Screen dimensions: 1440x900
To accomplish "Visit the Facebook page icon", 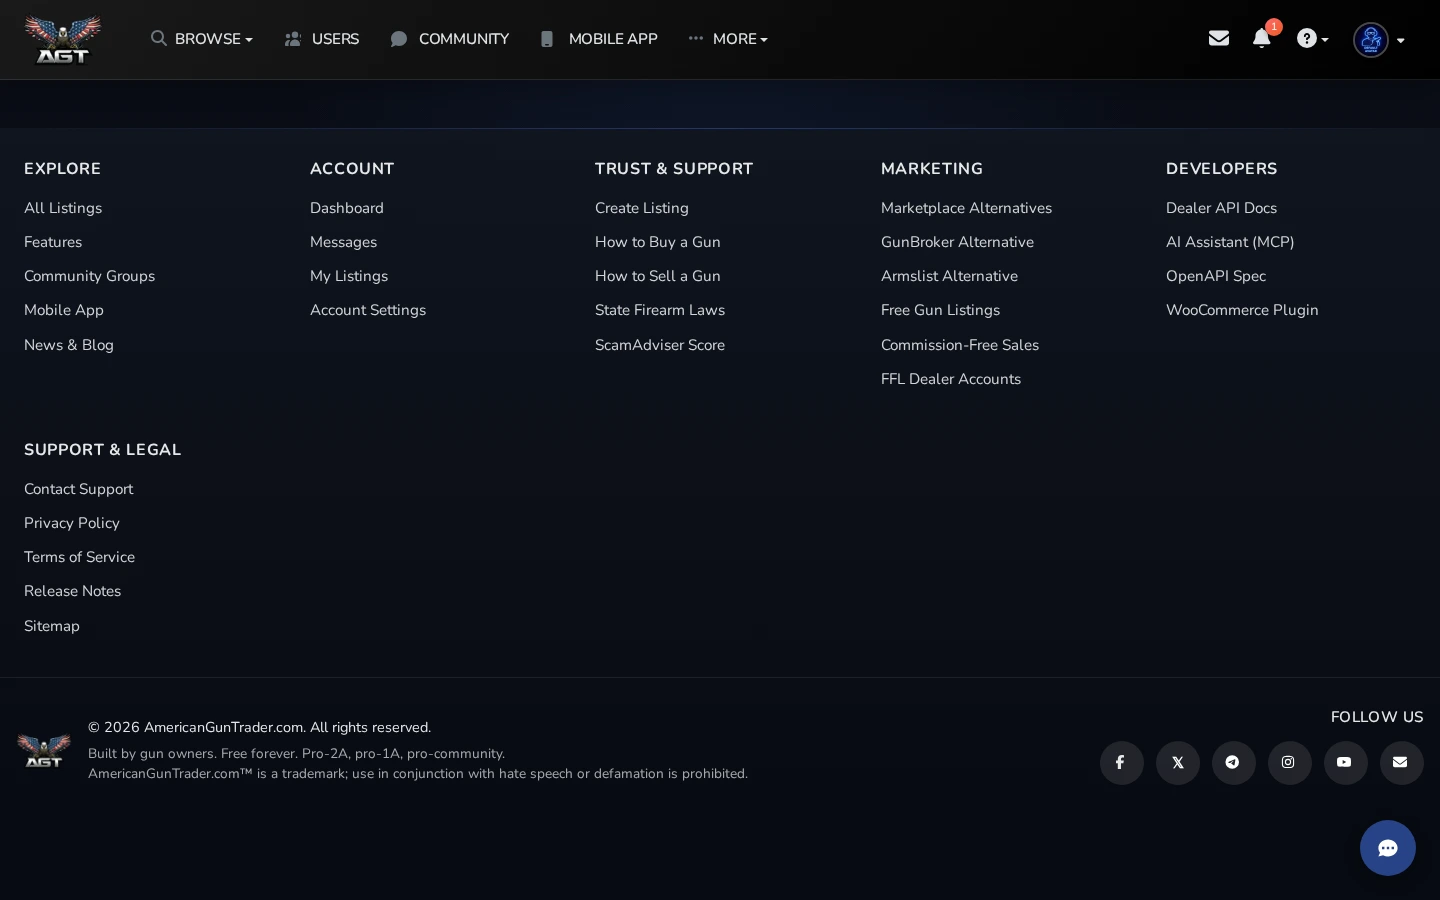I will coord(1122,763).
